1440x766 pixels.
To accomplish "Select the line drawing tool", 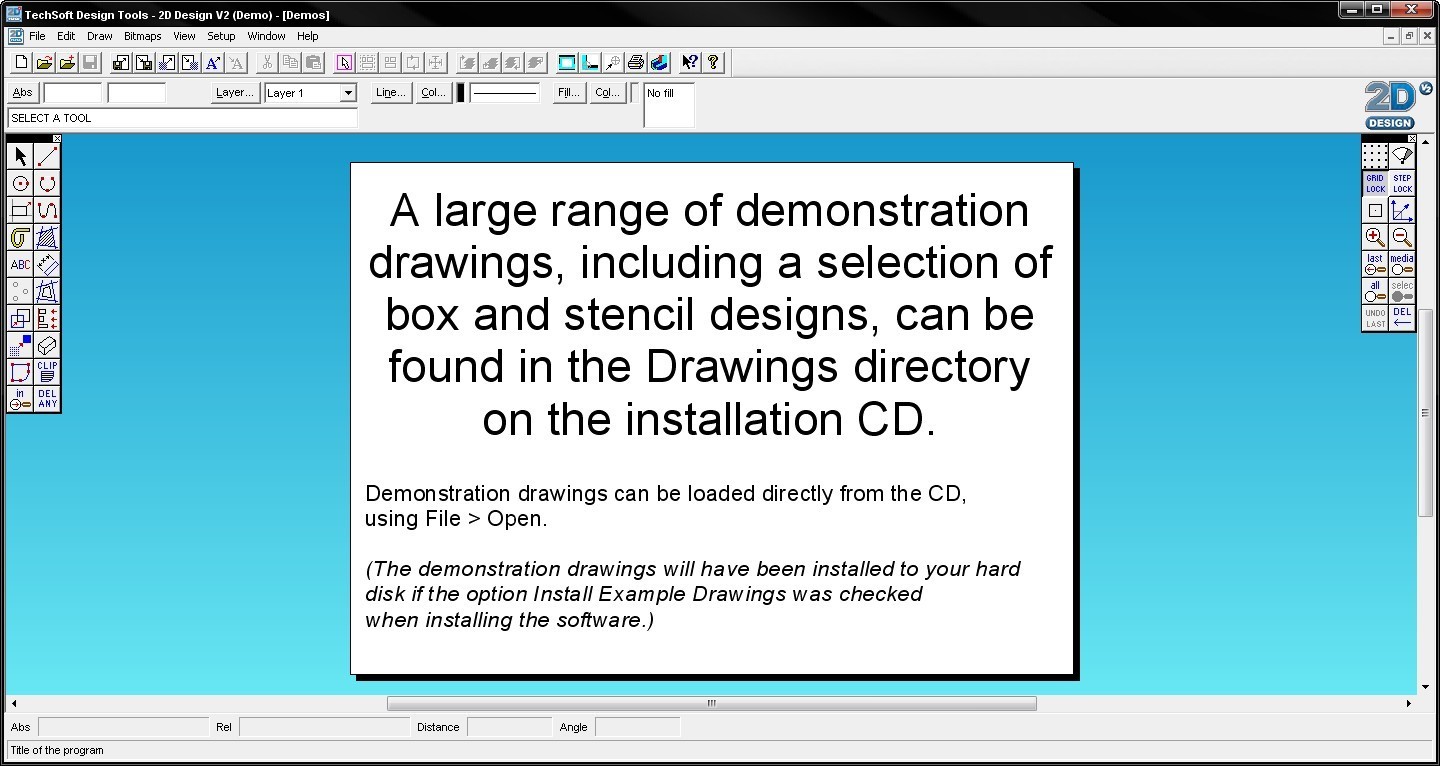I will (46, 155).
